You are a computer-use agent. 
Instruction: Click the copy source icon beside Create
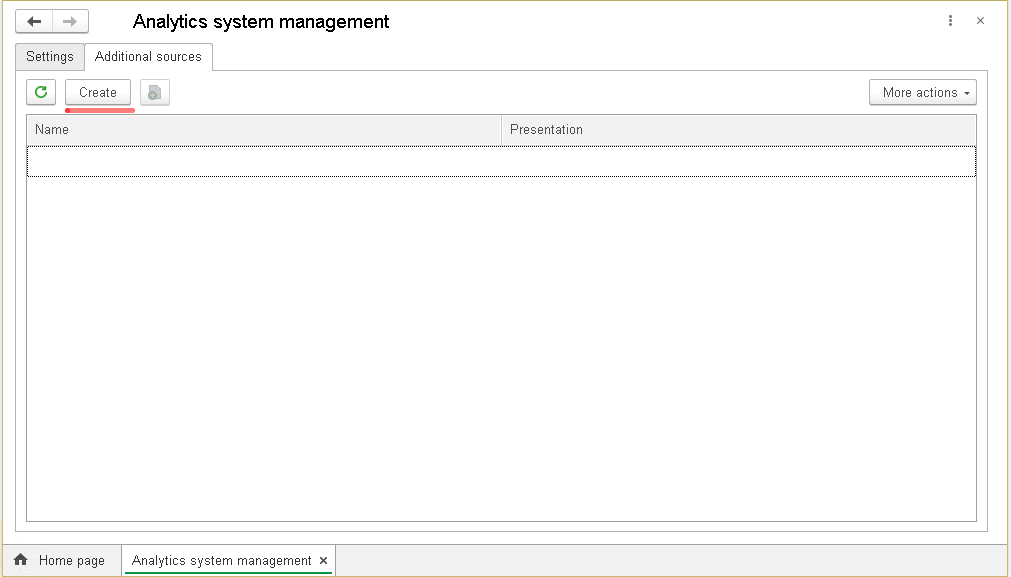click(154, 92)
